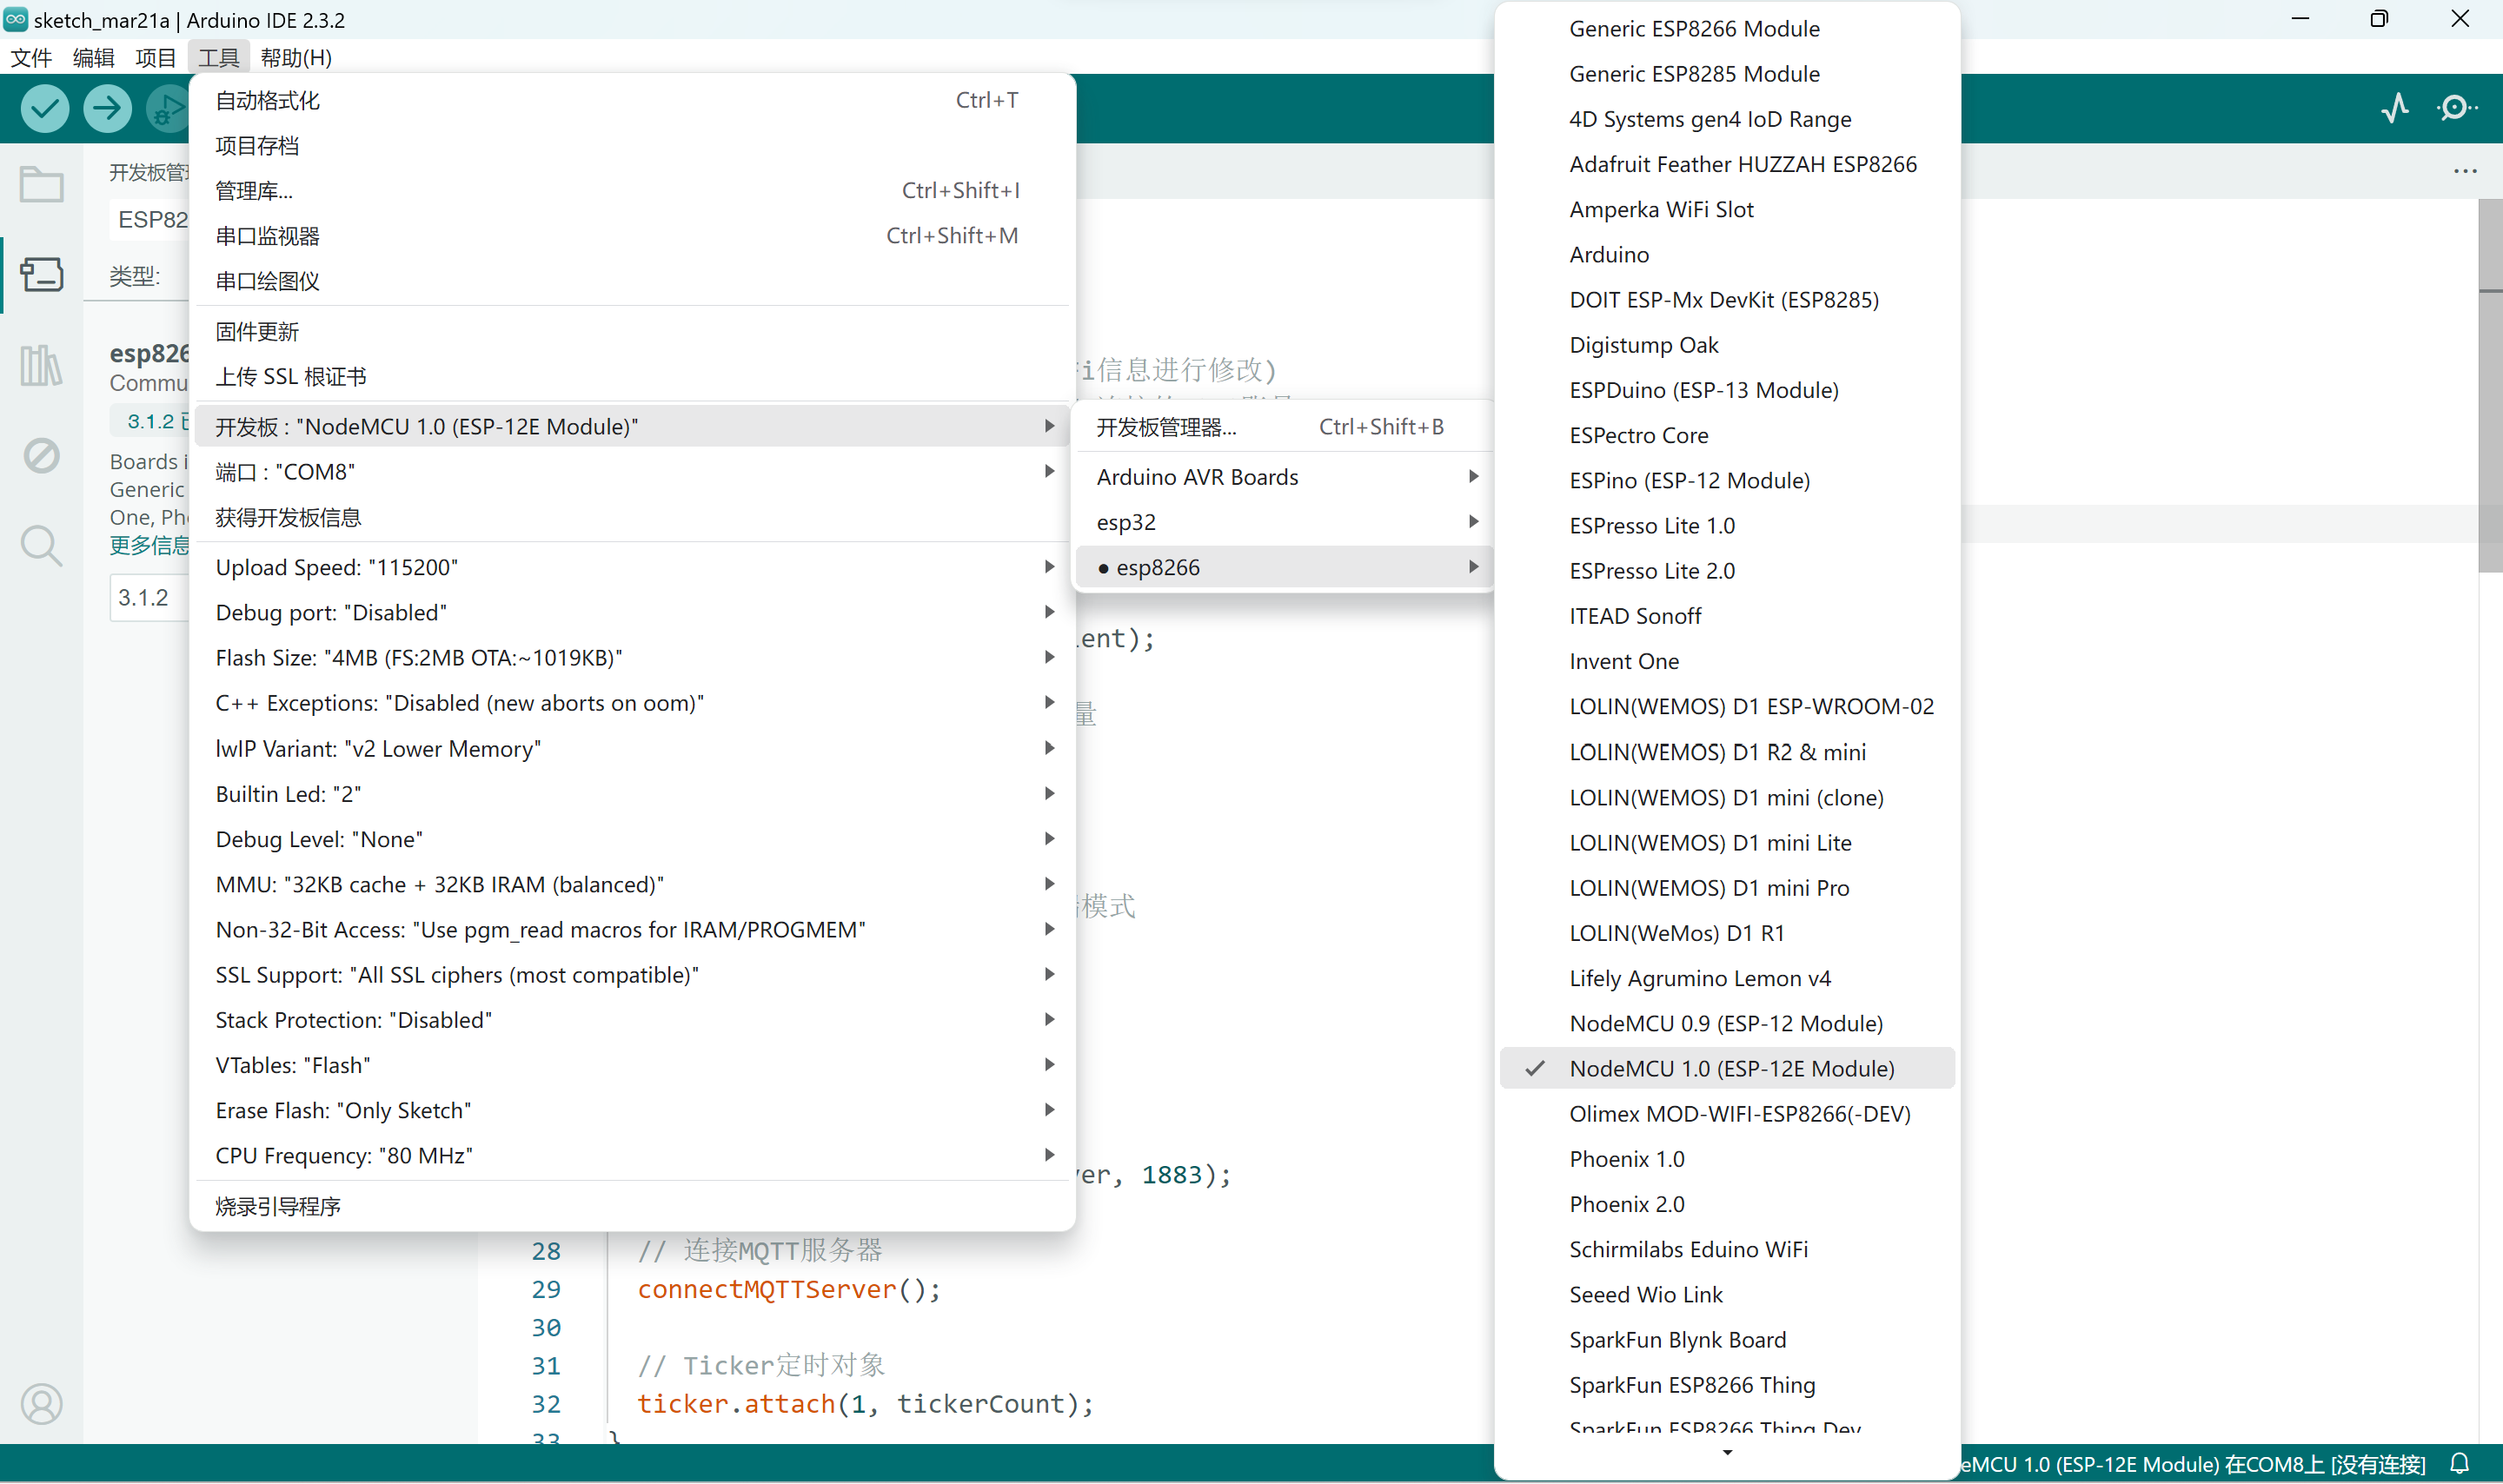Click the board list scroll-down arrow
This screenshot has height=1484, width=2503.
pyautogui.click(x=1727, y=1453)
